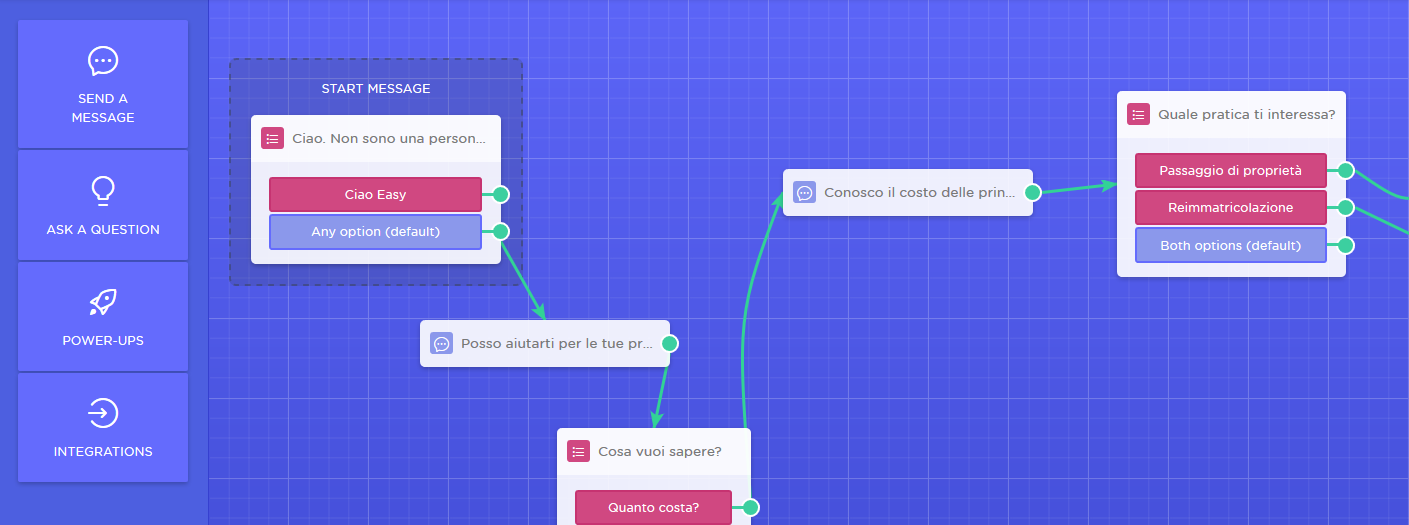Click the 'Cosa vuoi sapere?' block title

tap(660, 451)
